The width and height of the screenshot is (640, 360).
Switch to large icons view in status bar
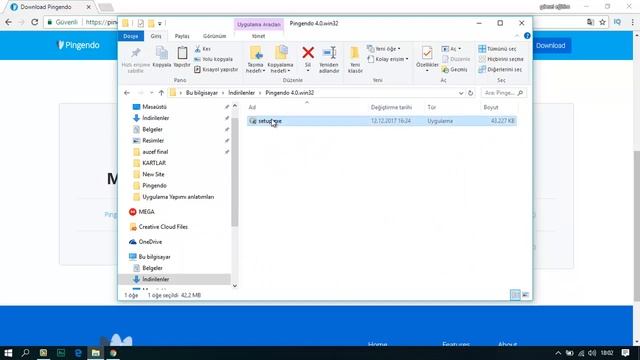point(526,295)
